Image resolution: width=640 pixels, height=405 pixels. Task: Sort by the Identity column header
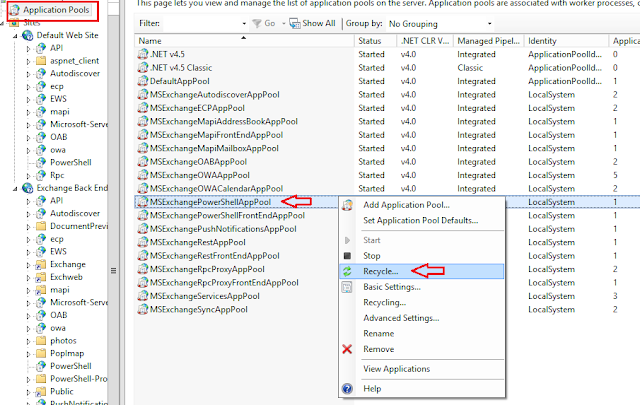566,41
